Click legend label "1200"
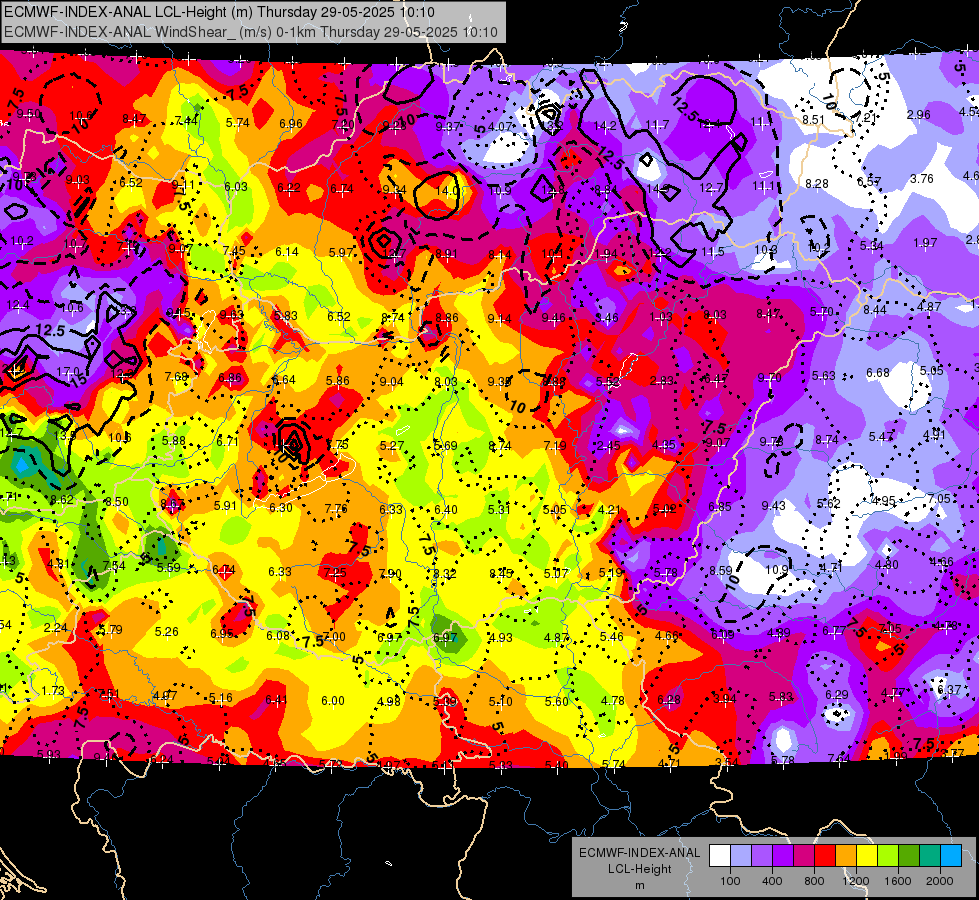The image size is (979, 900). [x=855, y=881]
